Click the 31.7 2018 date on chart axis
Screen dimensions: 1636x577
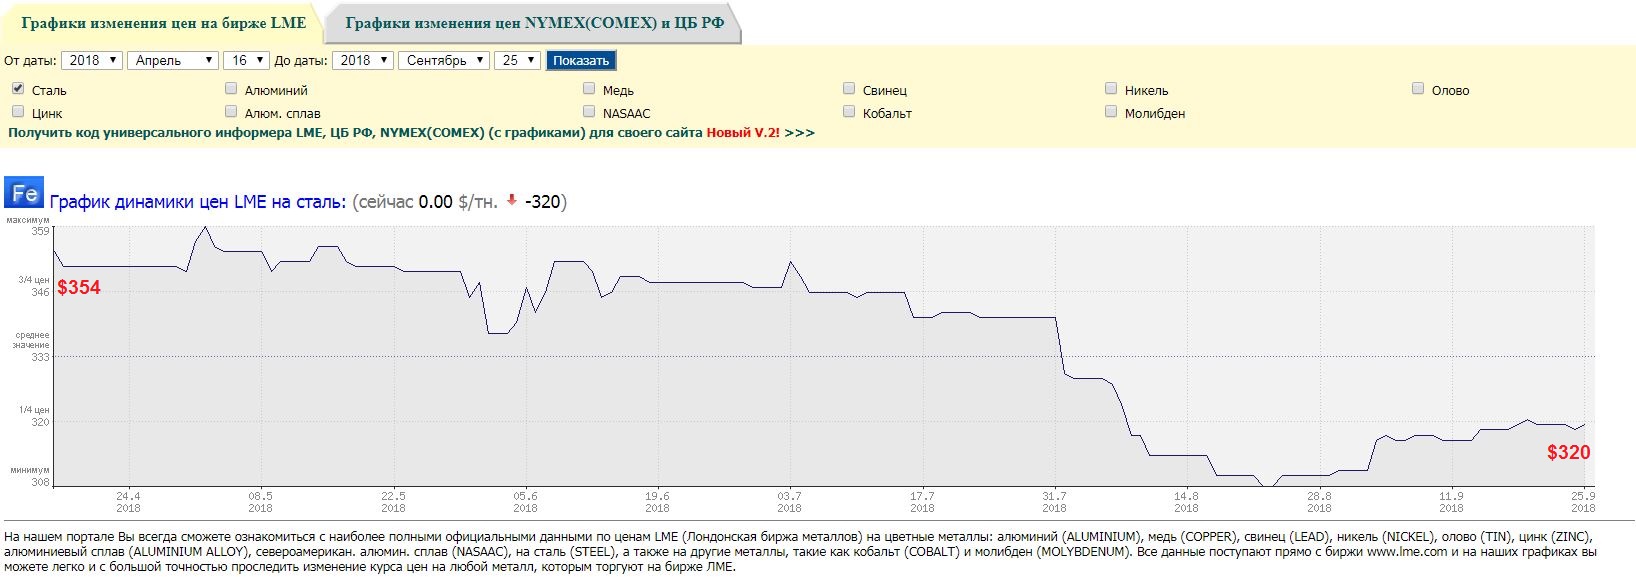point(1054,501)
